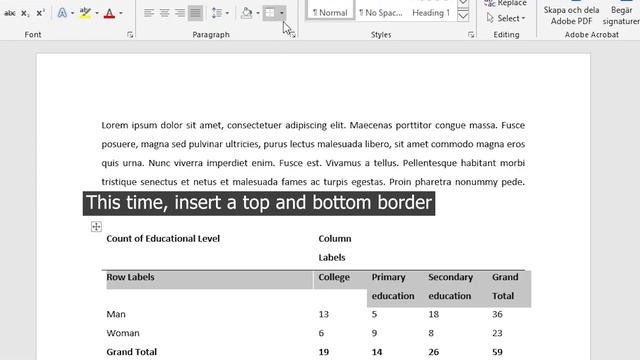640x360 pixels.
Task: Open font color dropdown arrow
Action: point(121,13)
